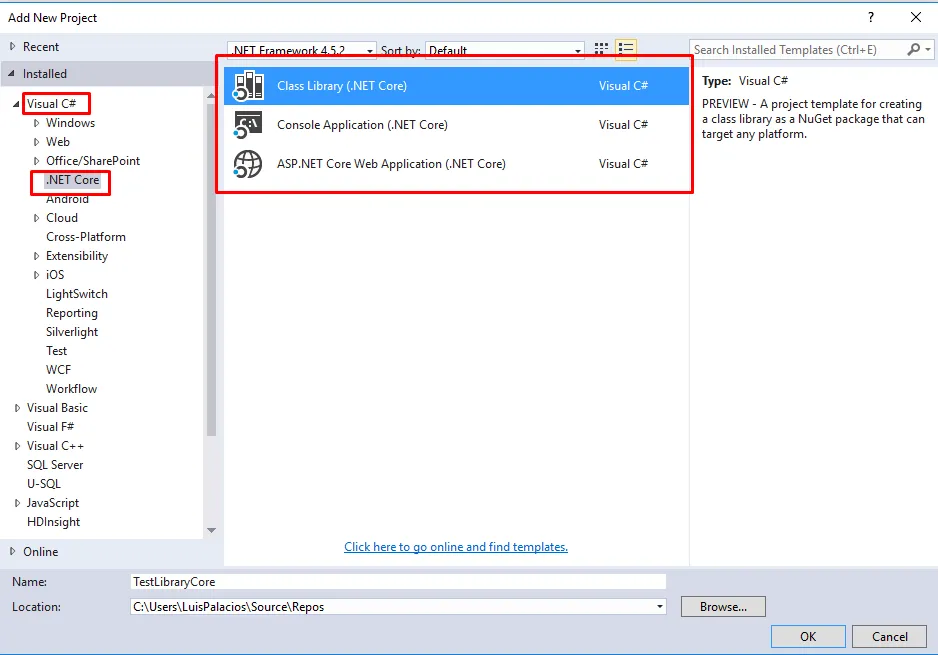This screenshot has height=655, width=938.
Task: Expand the Web node arrow
Action: pos(36,142)
